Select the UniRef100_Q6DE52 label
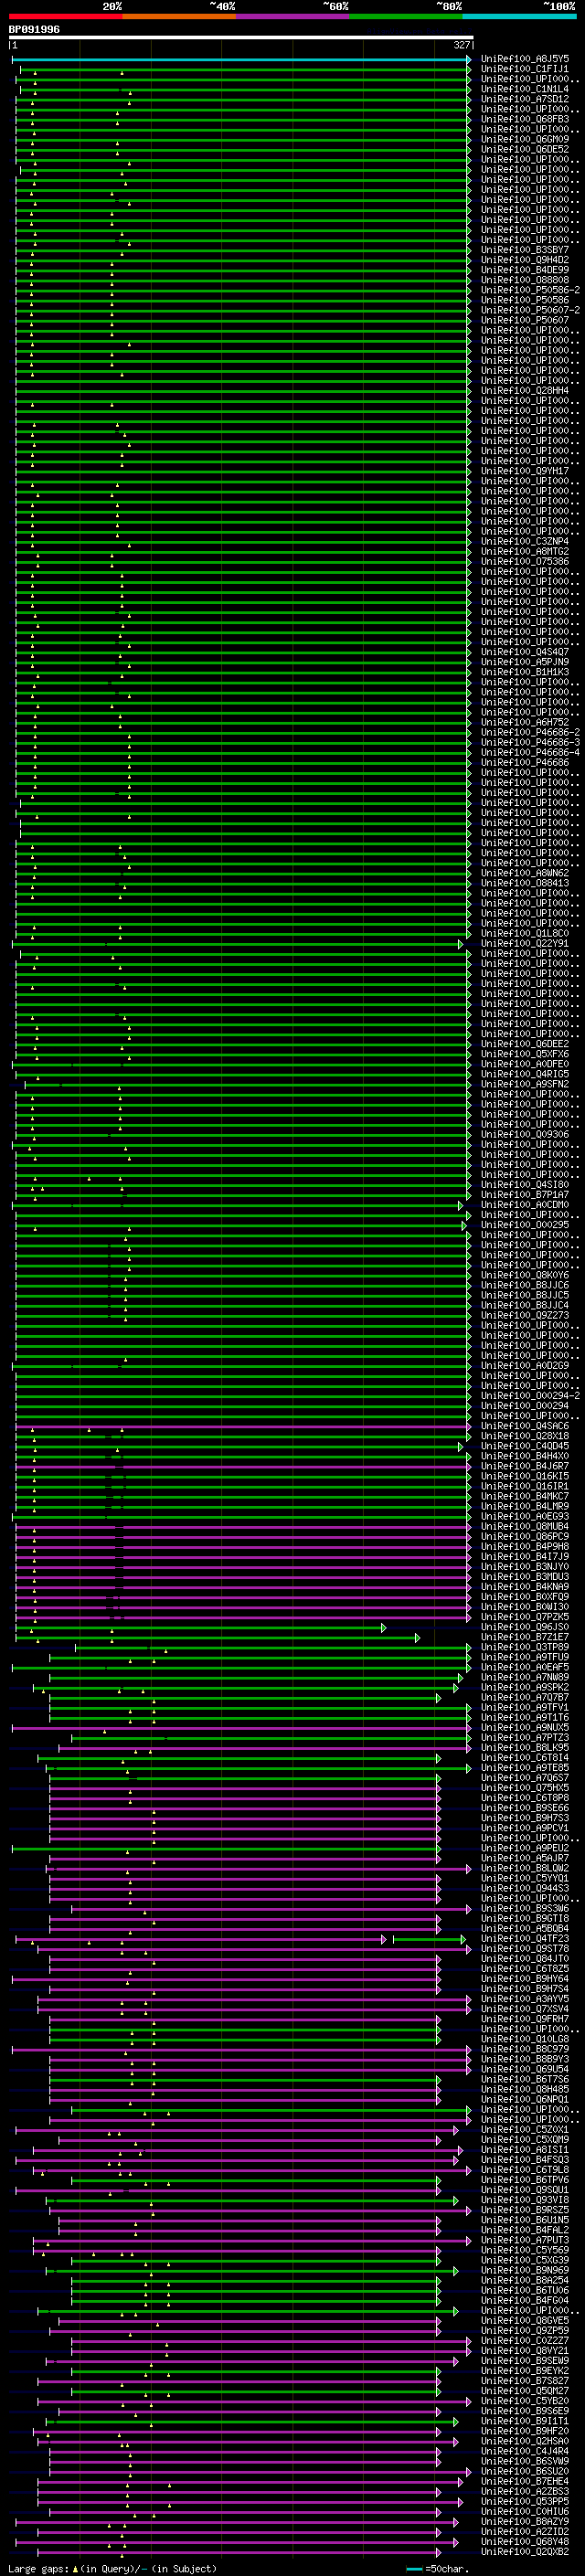This screenshot has width=585, height=2576. [x=525, y=149]
